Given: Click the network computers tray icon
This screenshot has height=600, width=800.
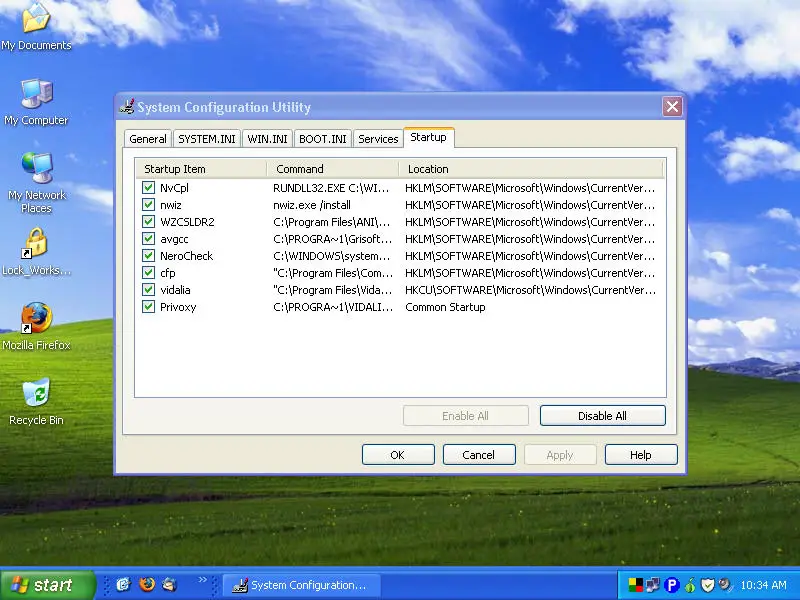Looking at the screenshot, I should click(653, 585).
